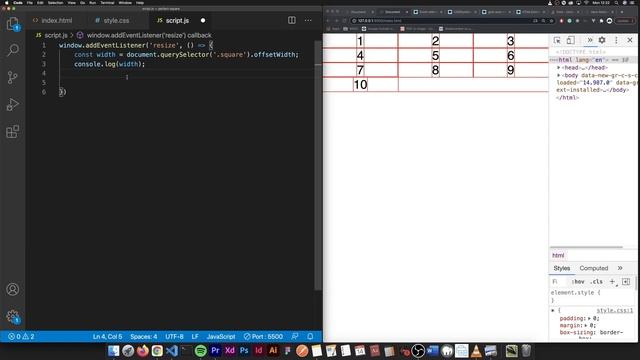The width and height of the screenshot is (640, 360).
Task: Open the Run and Debug view
Action: pos(13,104)
